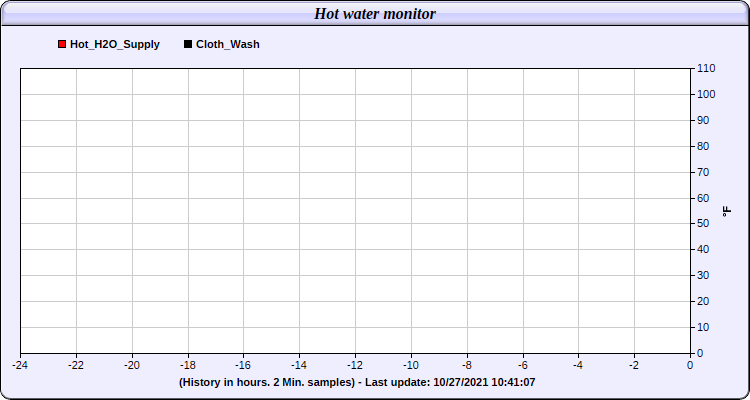Click the -24 hour x-axis label
750x400 pixels.
click(x=20, y=366)
